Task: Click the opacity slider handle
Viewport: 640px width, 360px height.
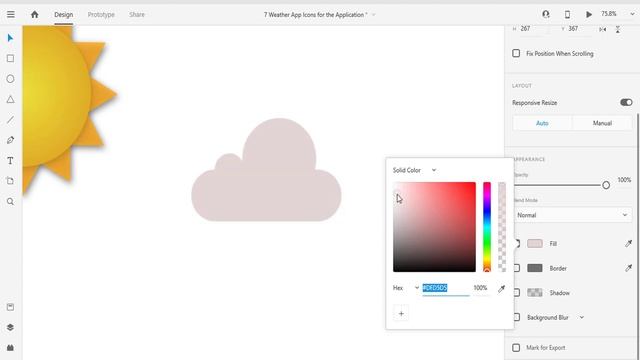Action: [x=606, y=185]
